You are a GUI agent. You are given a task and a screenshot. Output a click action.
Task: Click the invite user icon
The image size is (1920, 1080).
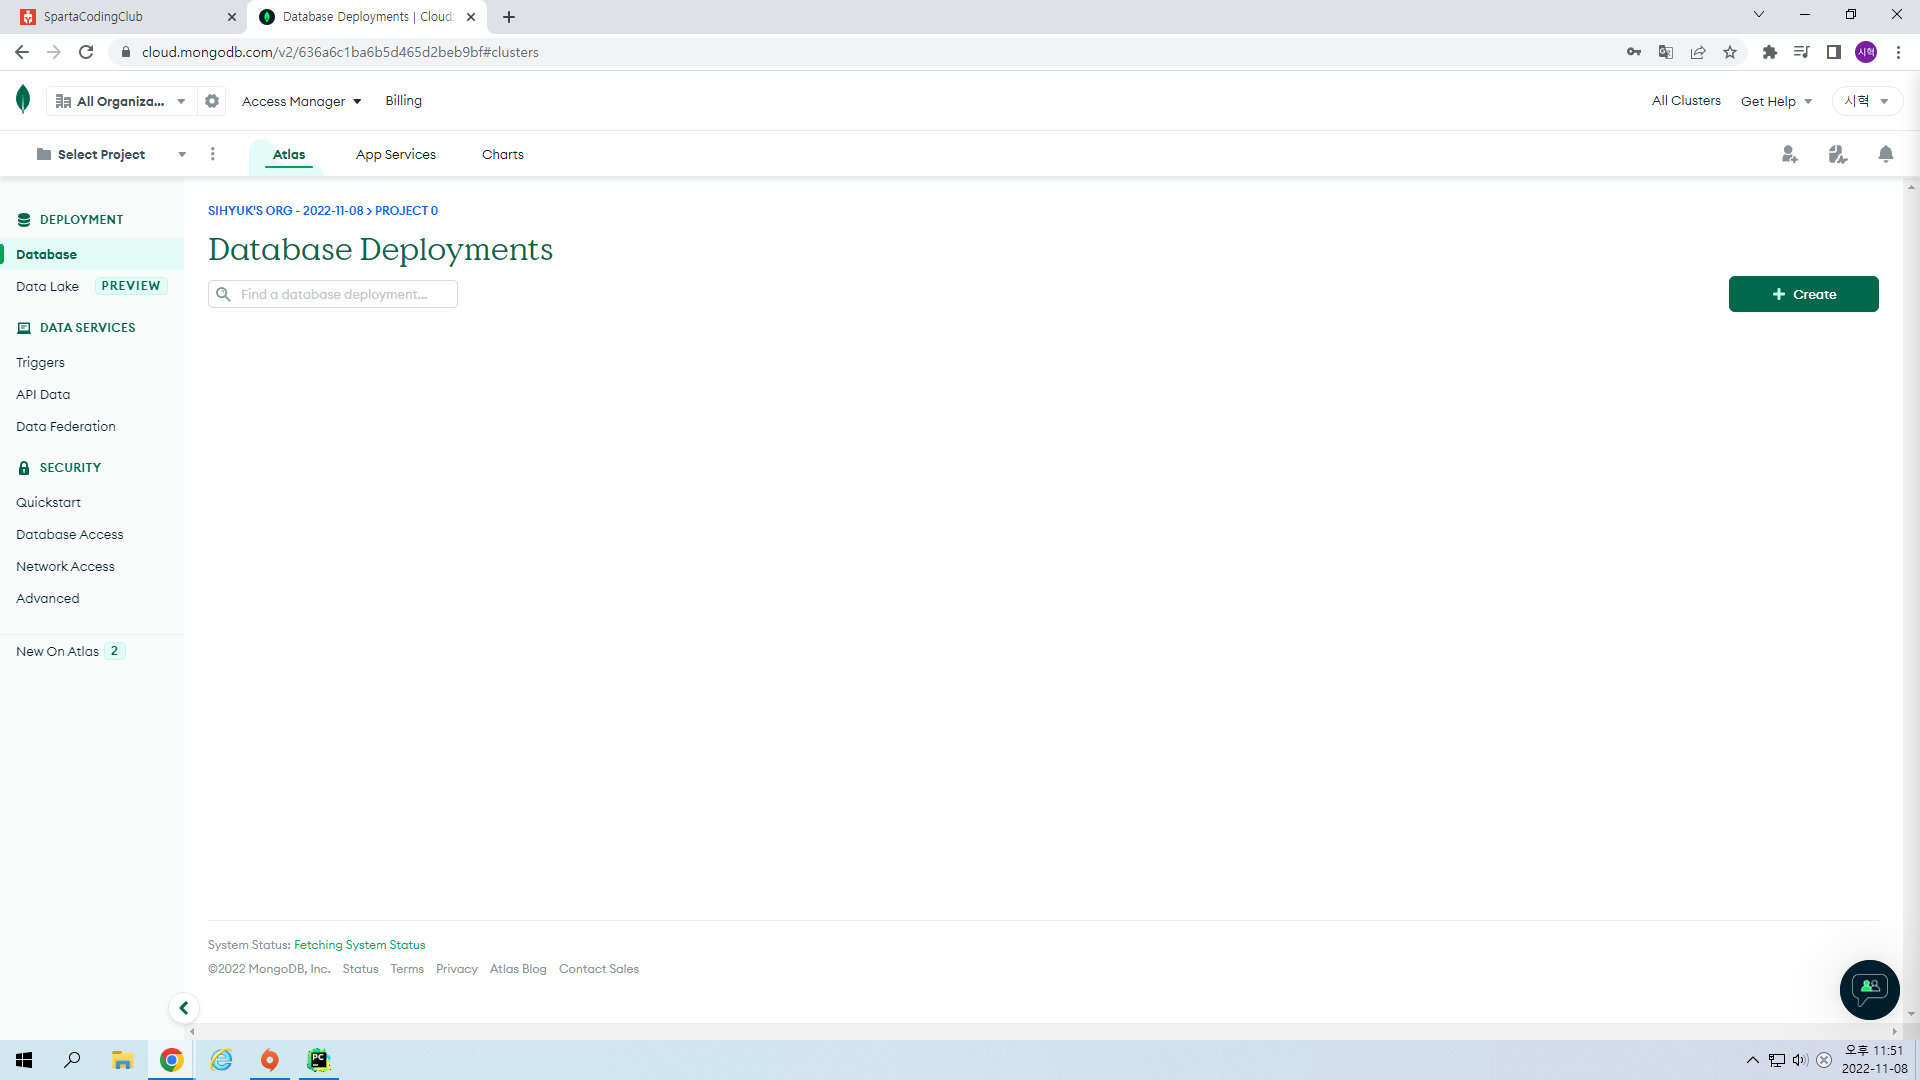pyautogui.click(x=1789, y=154)
